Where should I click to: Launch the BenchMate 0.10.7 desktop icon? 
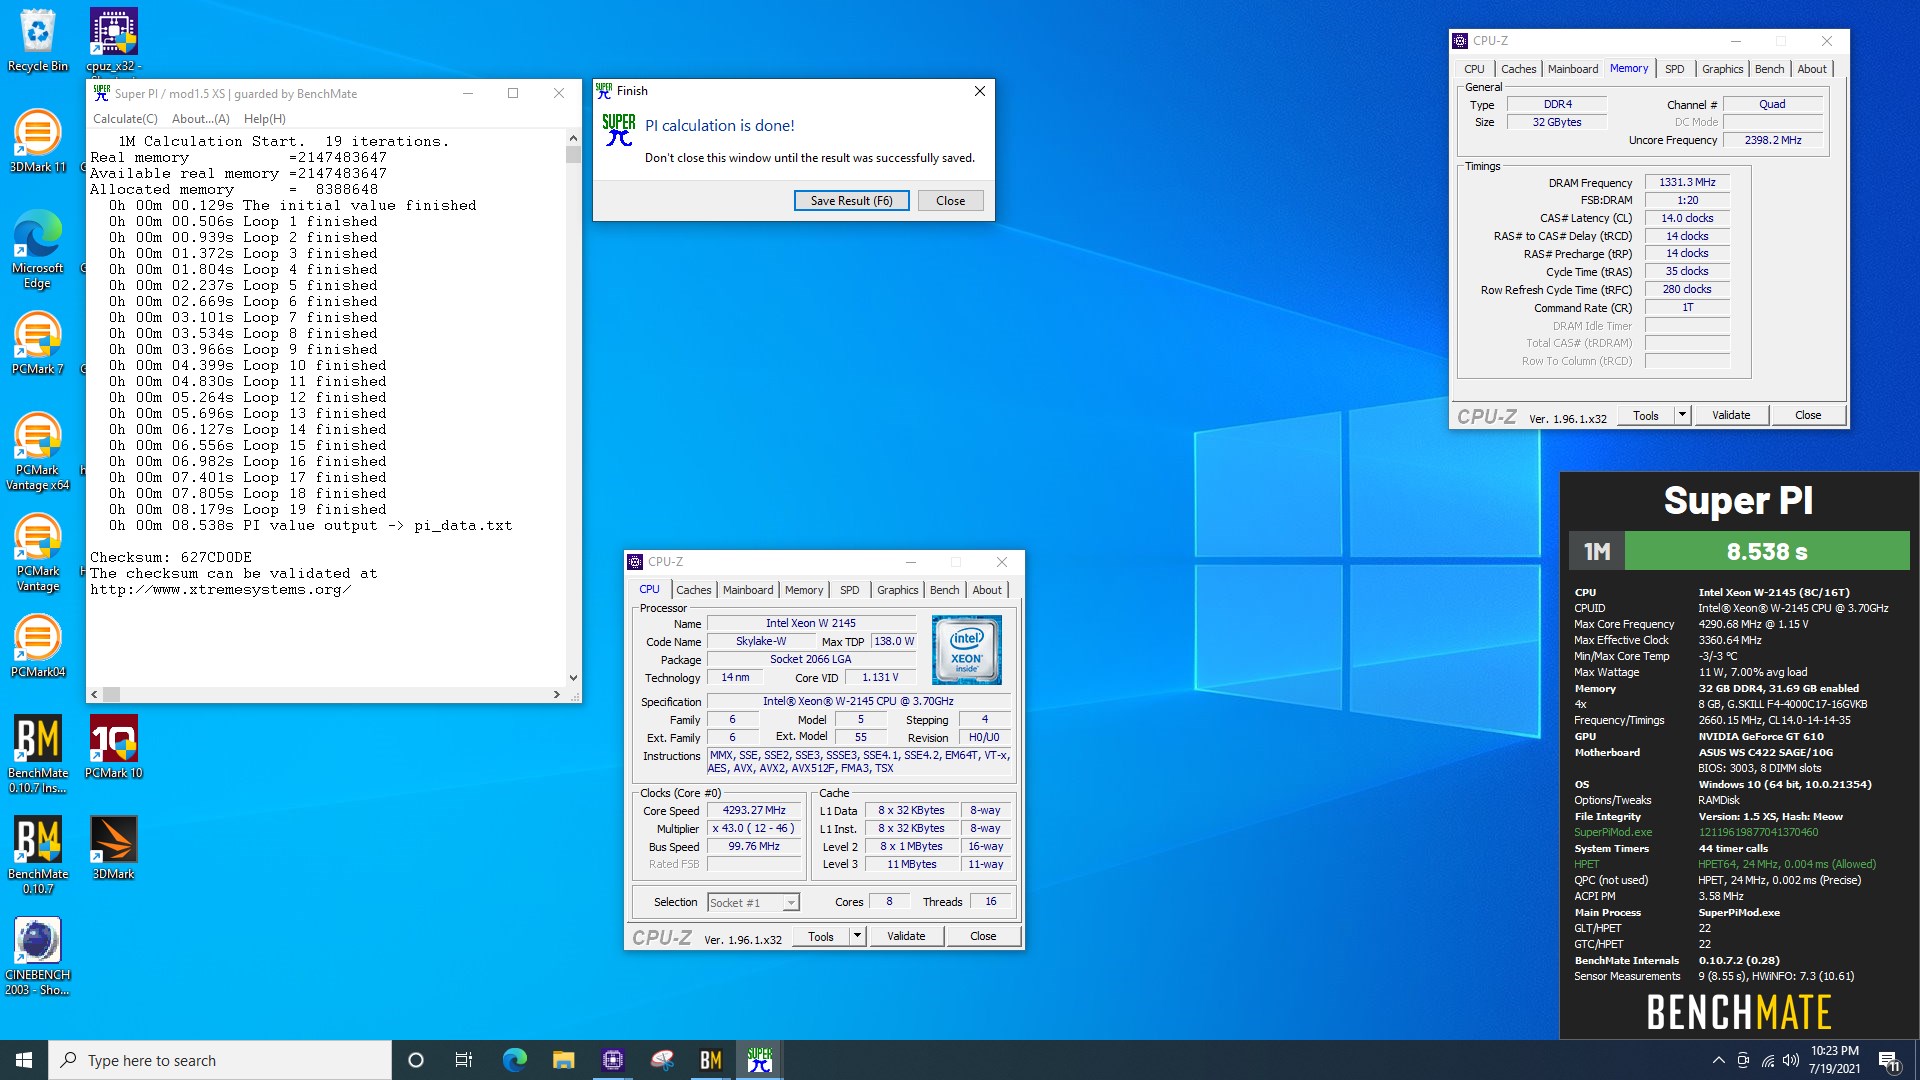[x=38, y=855]
